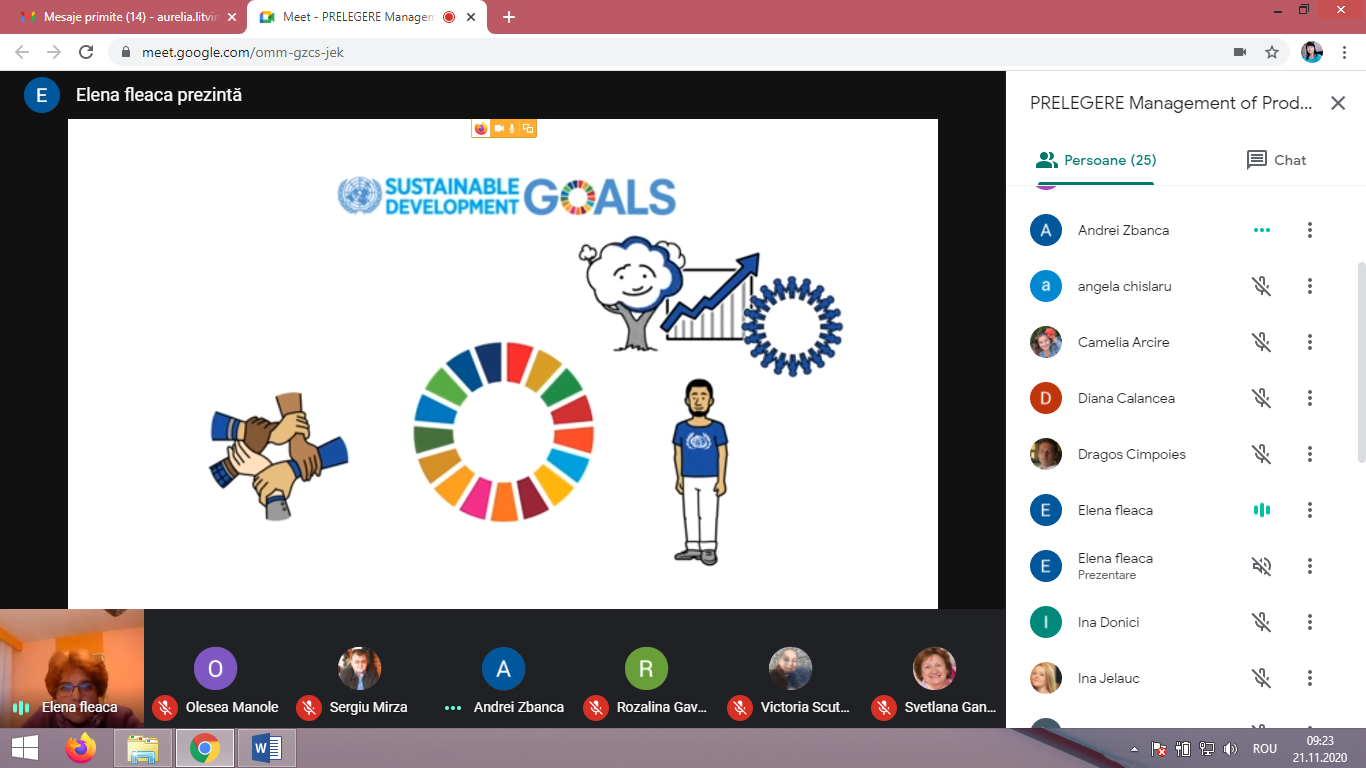Select Olesea Manole's participant tile
The height and width of the screenshot is (768, 1366).
(x=216, y=668)
